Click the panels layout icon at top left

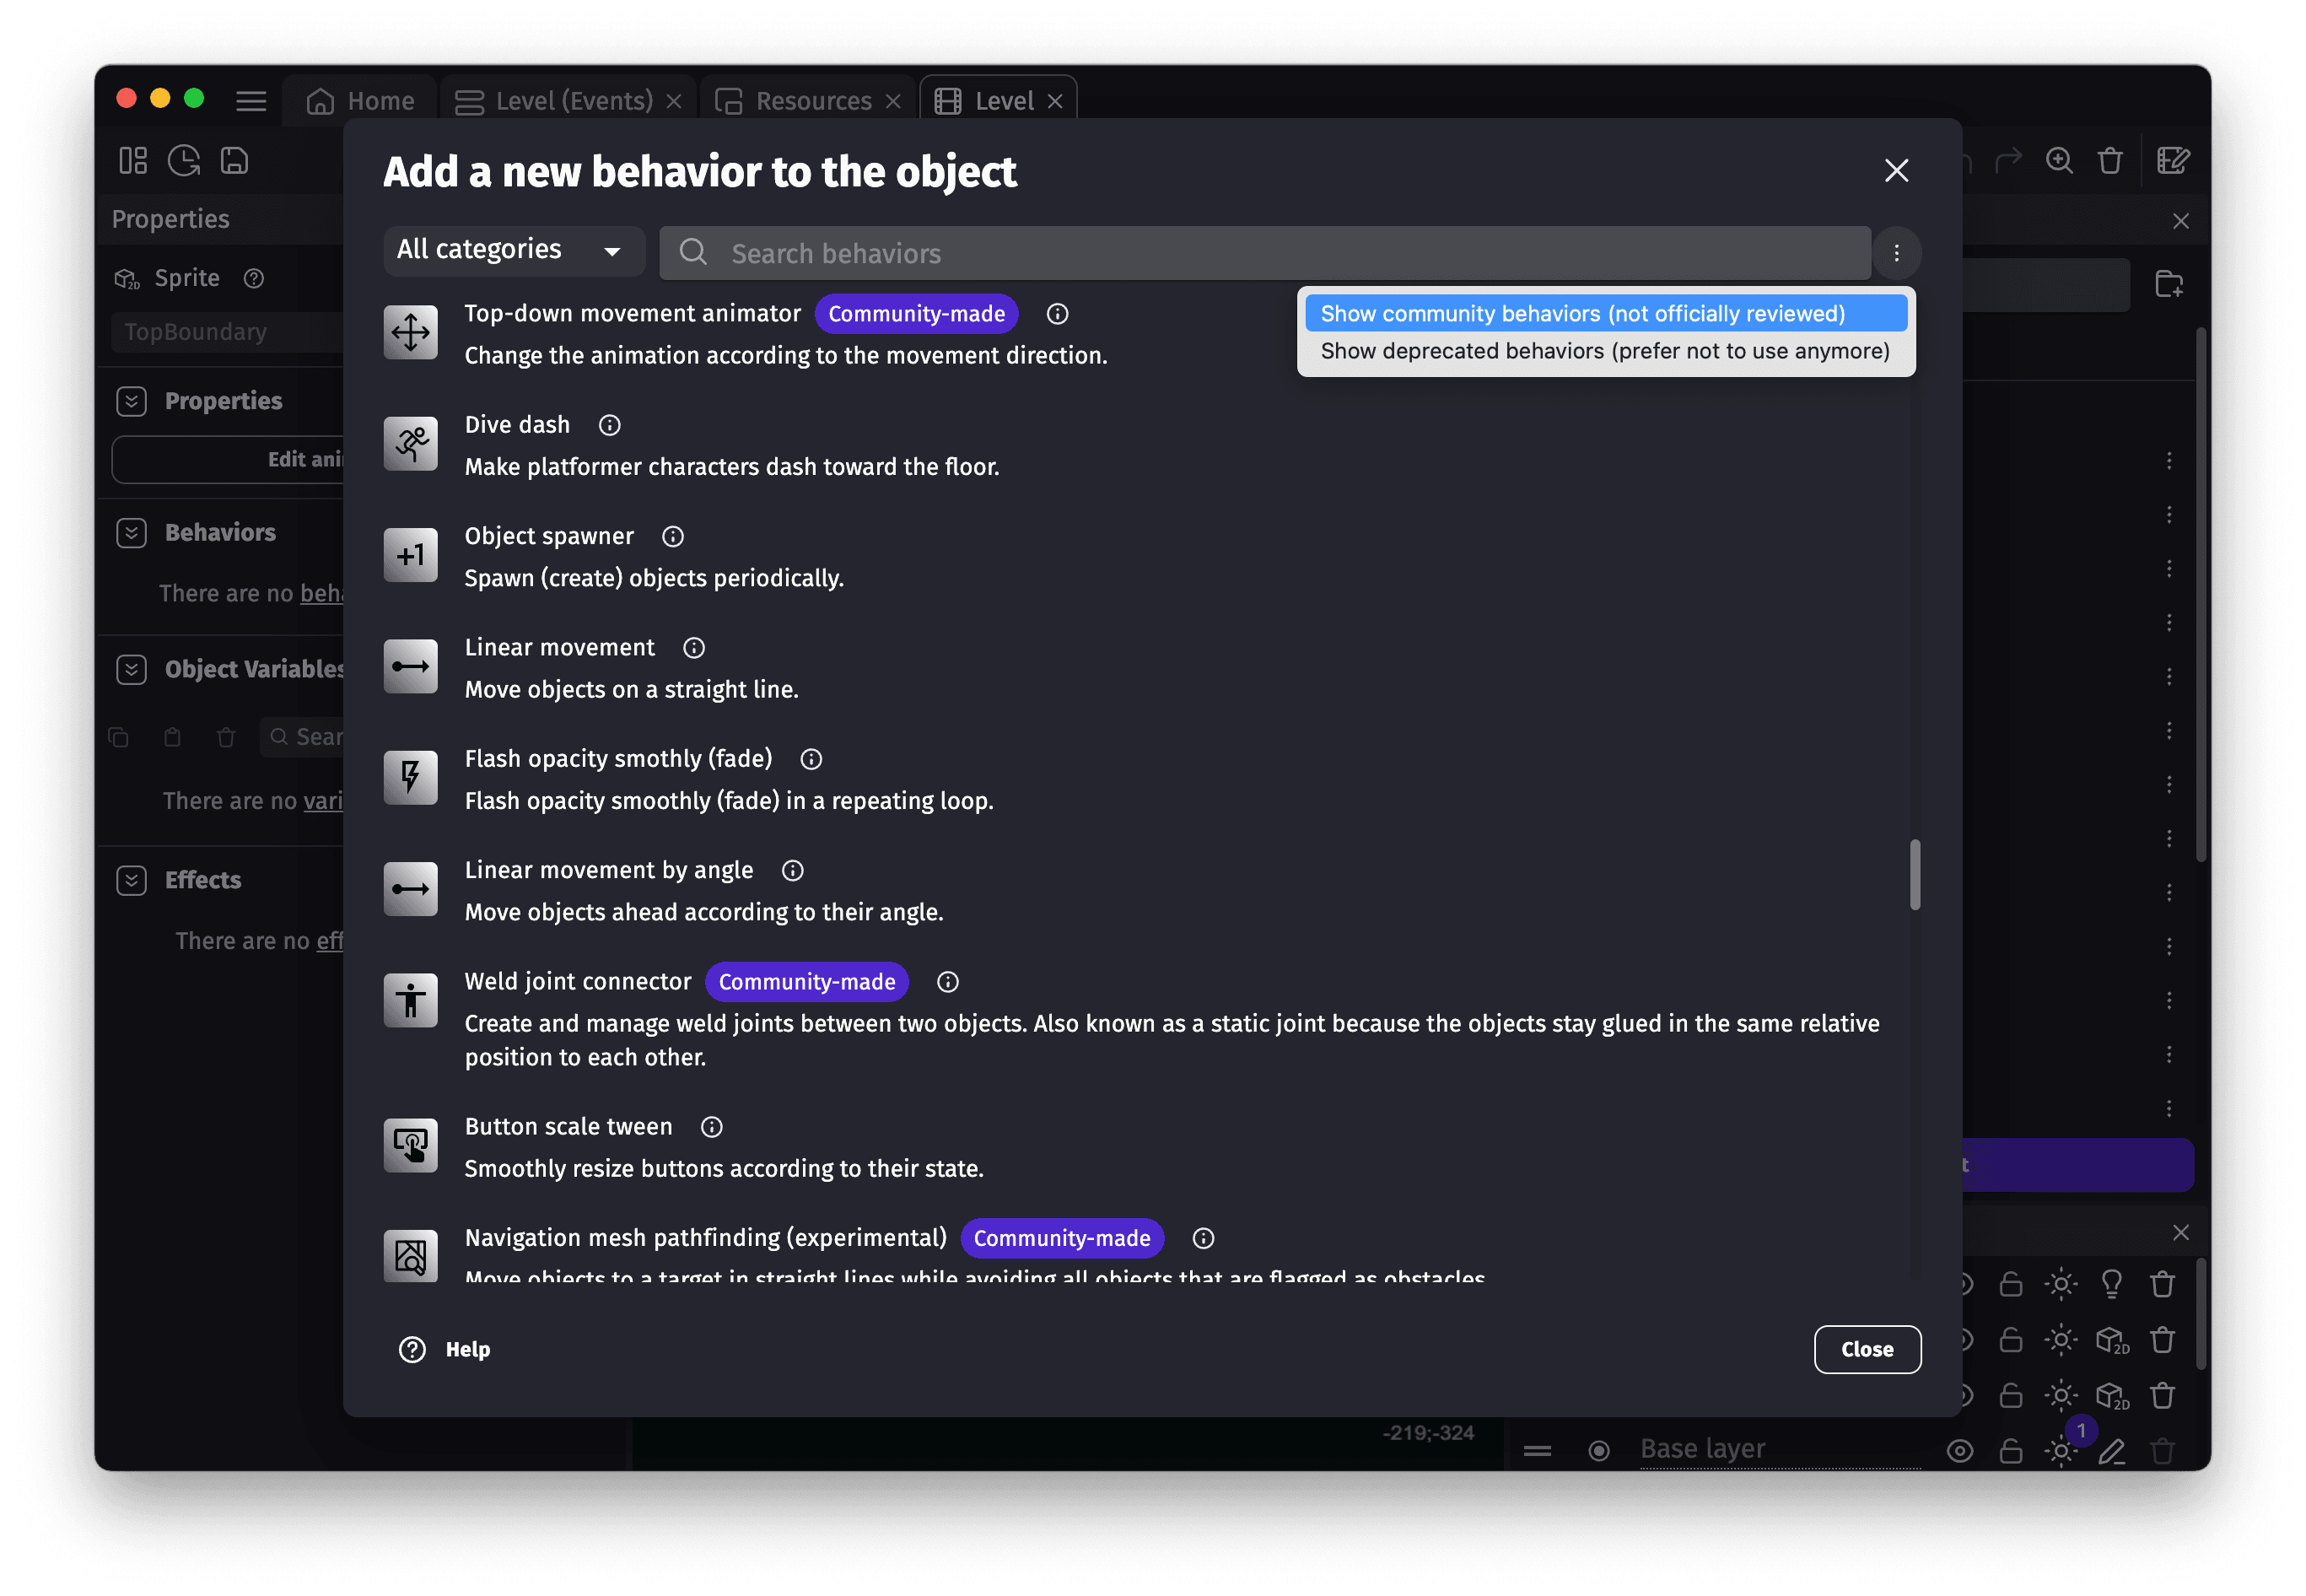pyautogui.click(x=133, y=160)
